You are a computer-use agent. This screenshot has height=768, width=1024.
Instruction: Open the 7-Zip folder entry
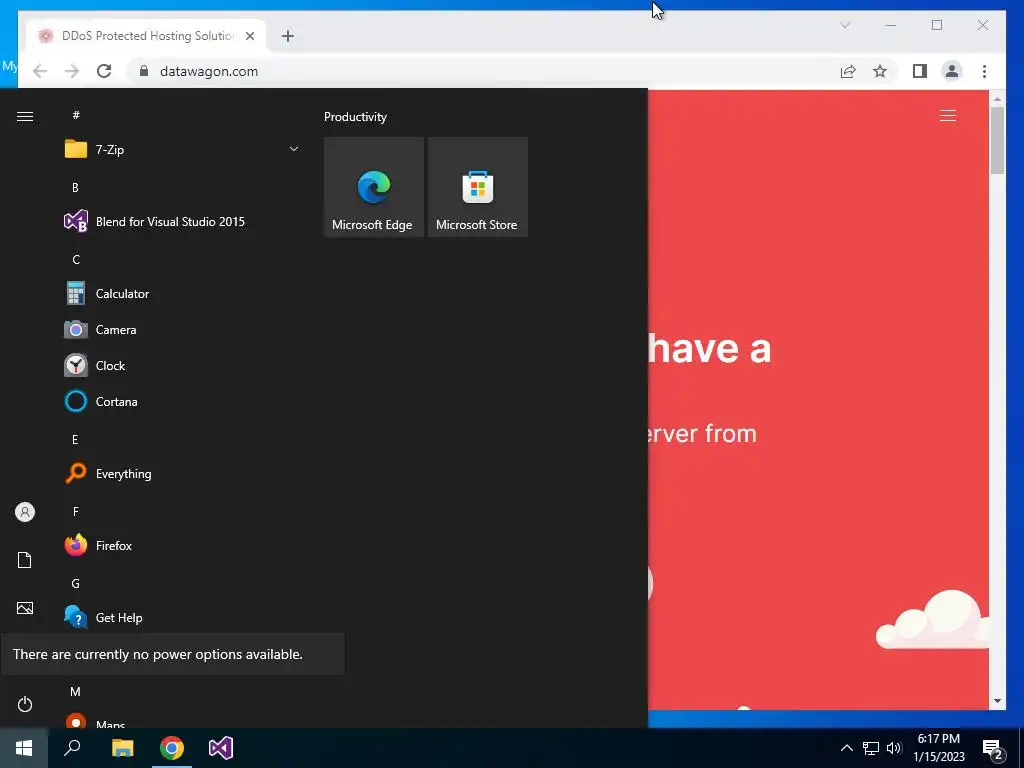pos(182,150)
